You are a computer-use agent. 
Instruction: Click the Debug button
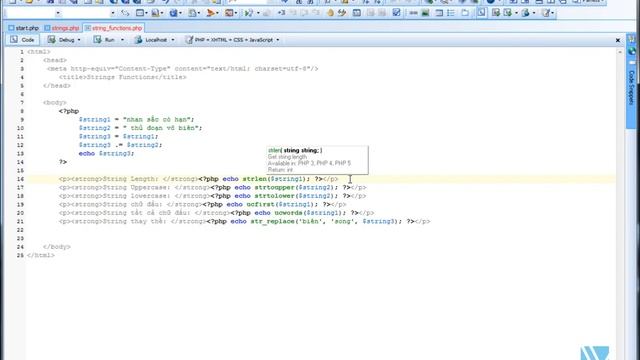point(62,40)
